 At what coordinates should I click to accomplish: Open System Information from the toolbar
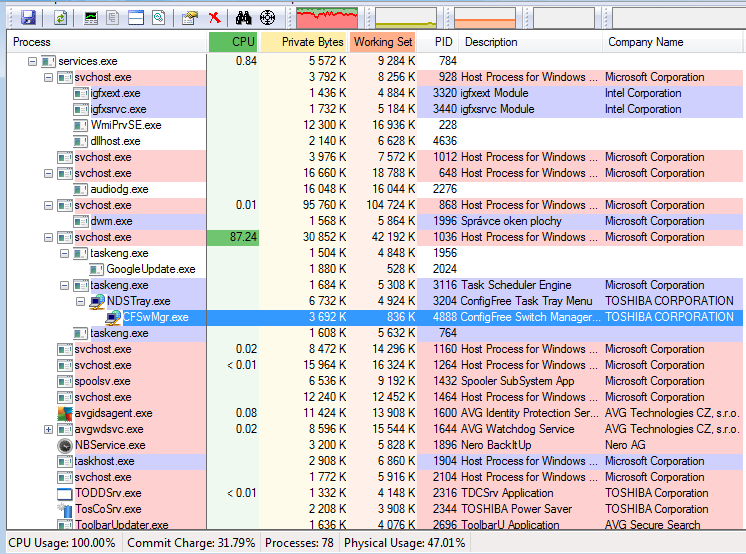[91, 17]
